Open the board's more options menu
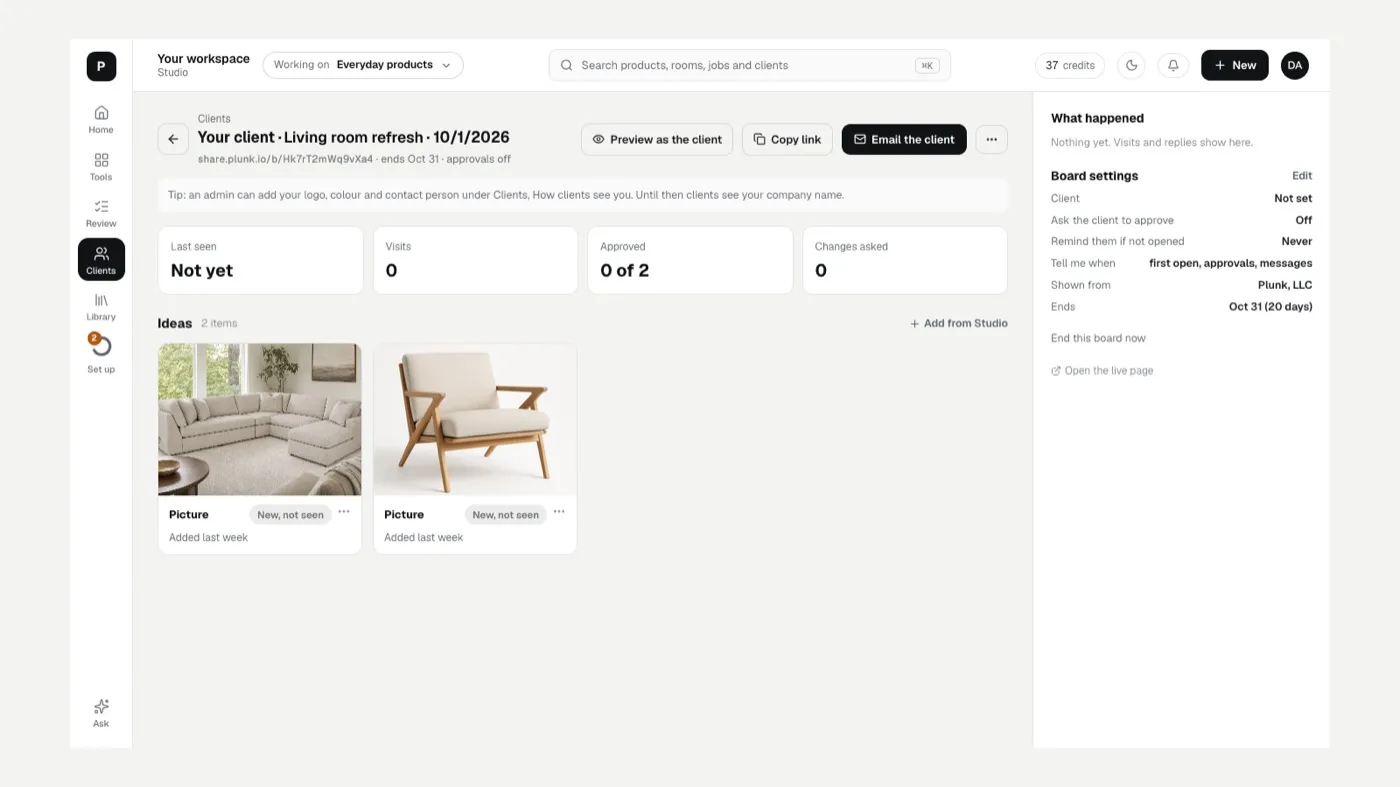 click(x=991, y=139)
